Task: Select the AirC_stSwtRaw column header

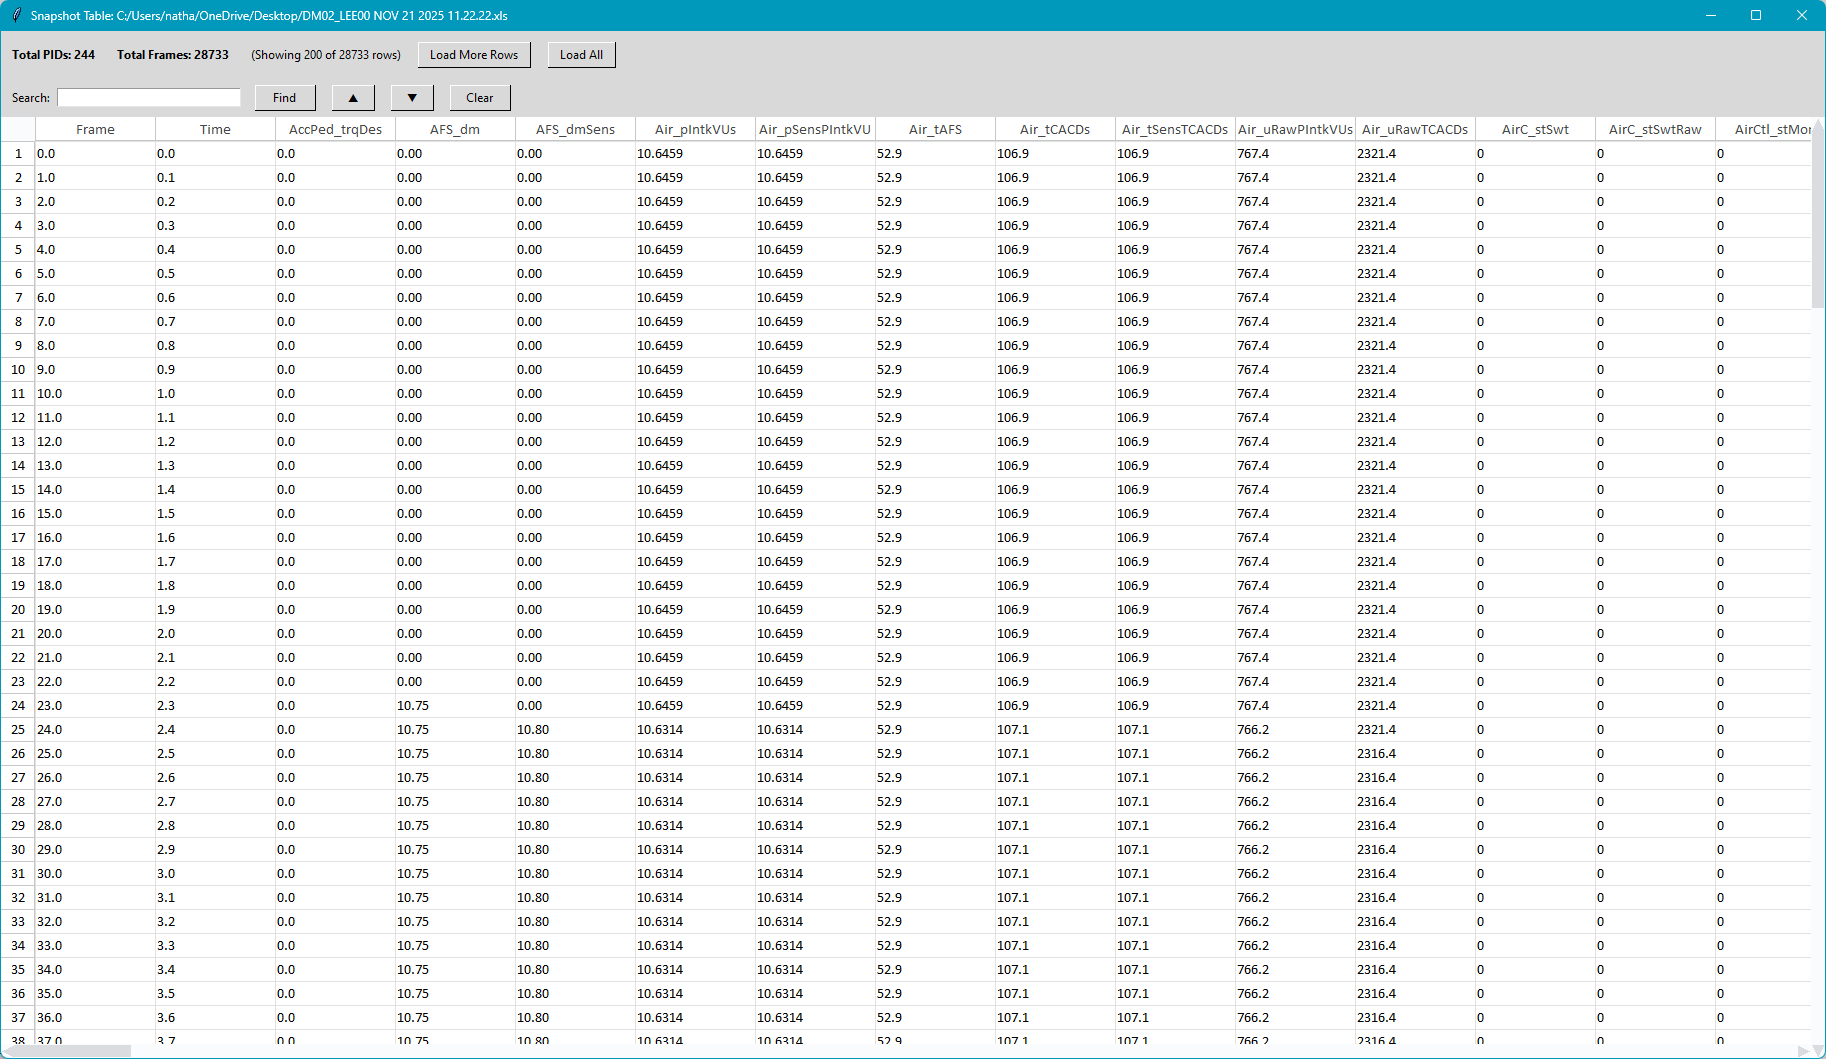Action: pos(1655,129)
